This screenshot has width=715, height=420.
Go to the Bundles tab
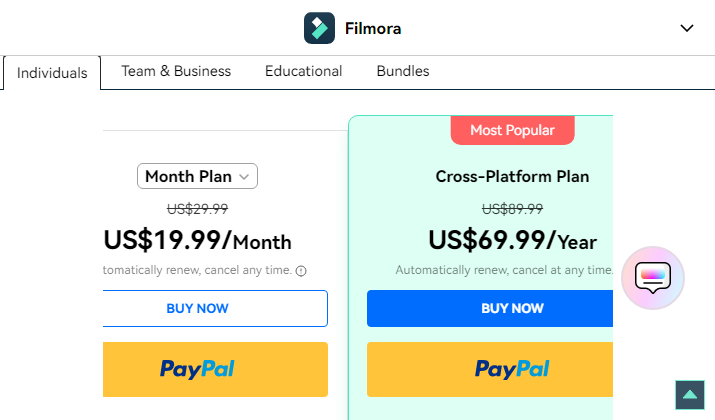coord(403,71)
